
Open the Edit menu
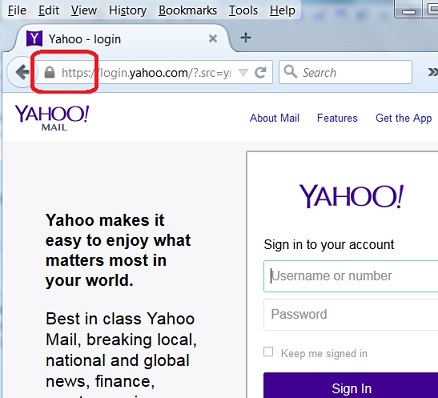coord(49,10)
